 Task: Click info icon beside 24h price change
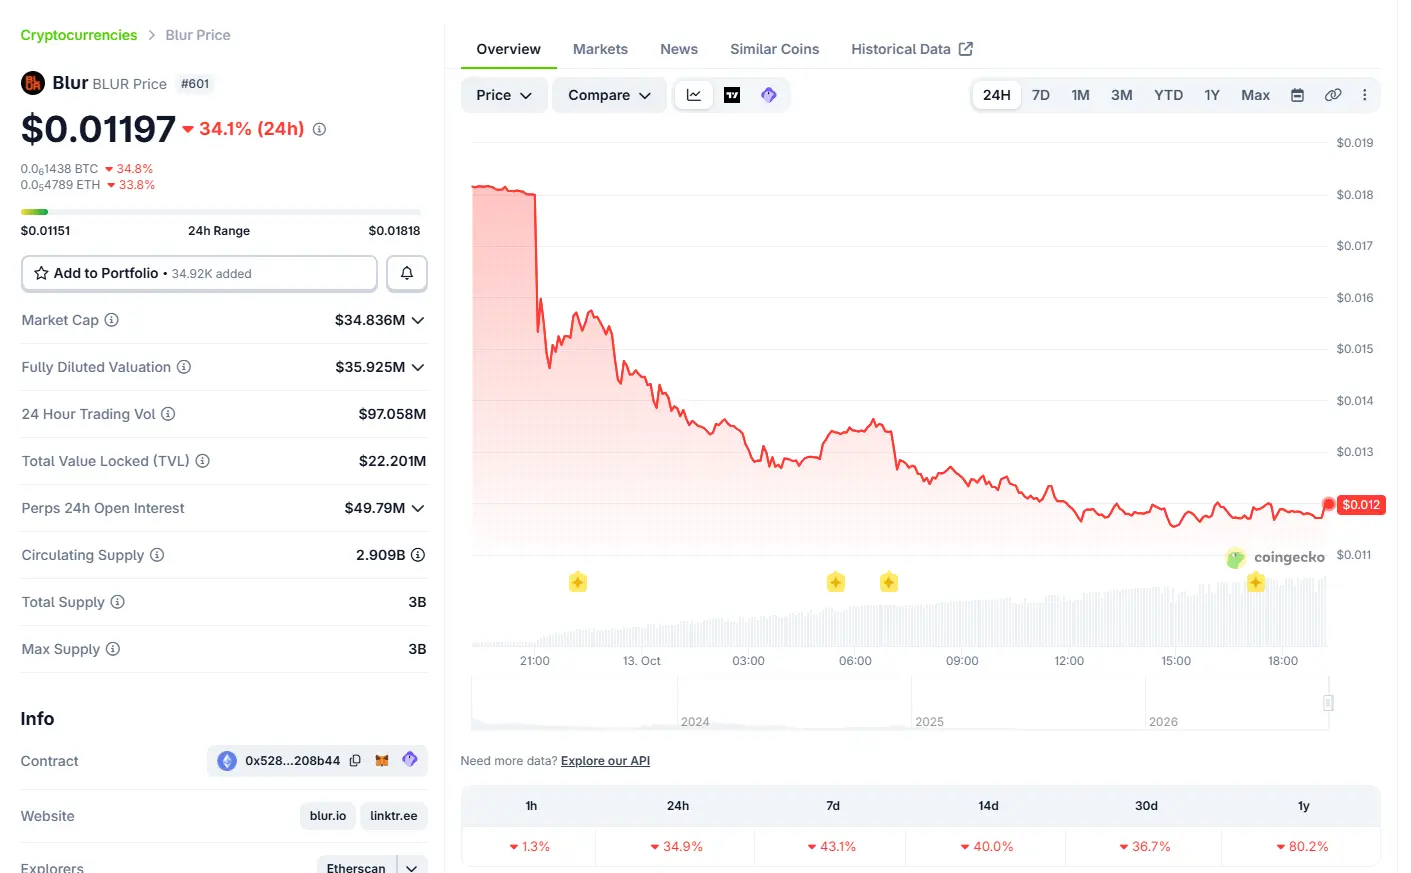click(x=319, y=129)
